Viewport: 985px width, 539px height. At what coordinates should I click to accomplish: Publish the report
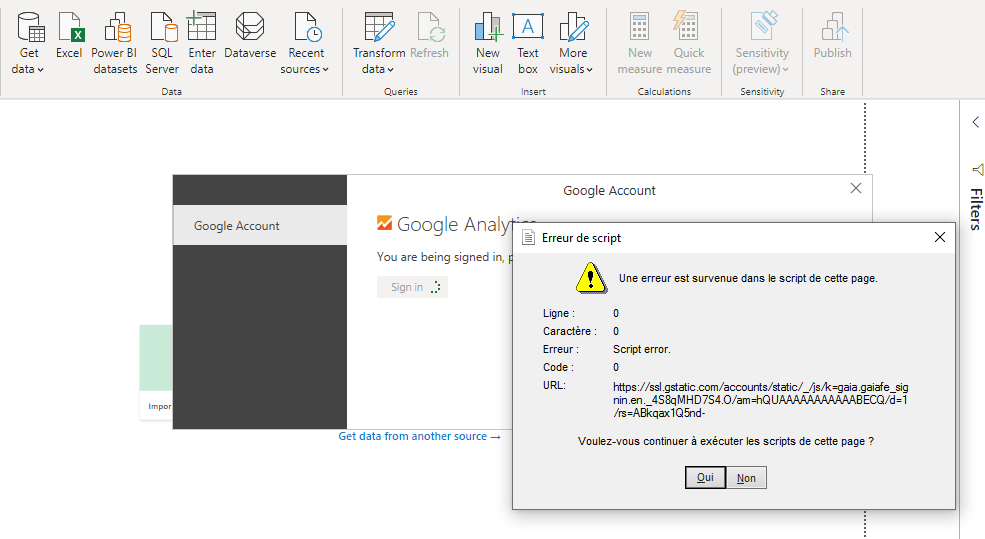832,36
